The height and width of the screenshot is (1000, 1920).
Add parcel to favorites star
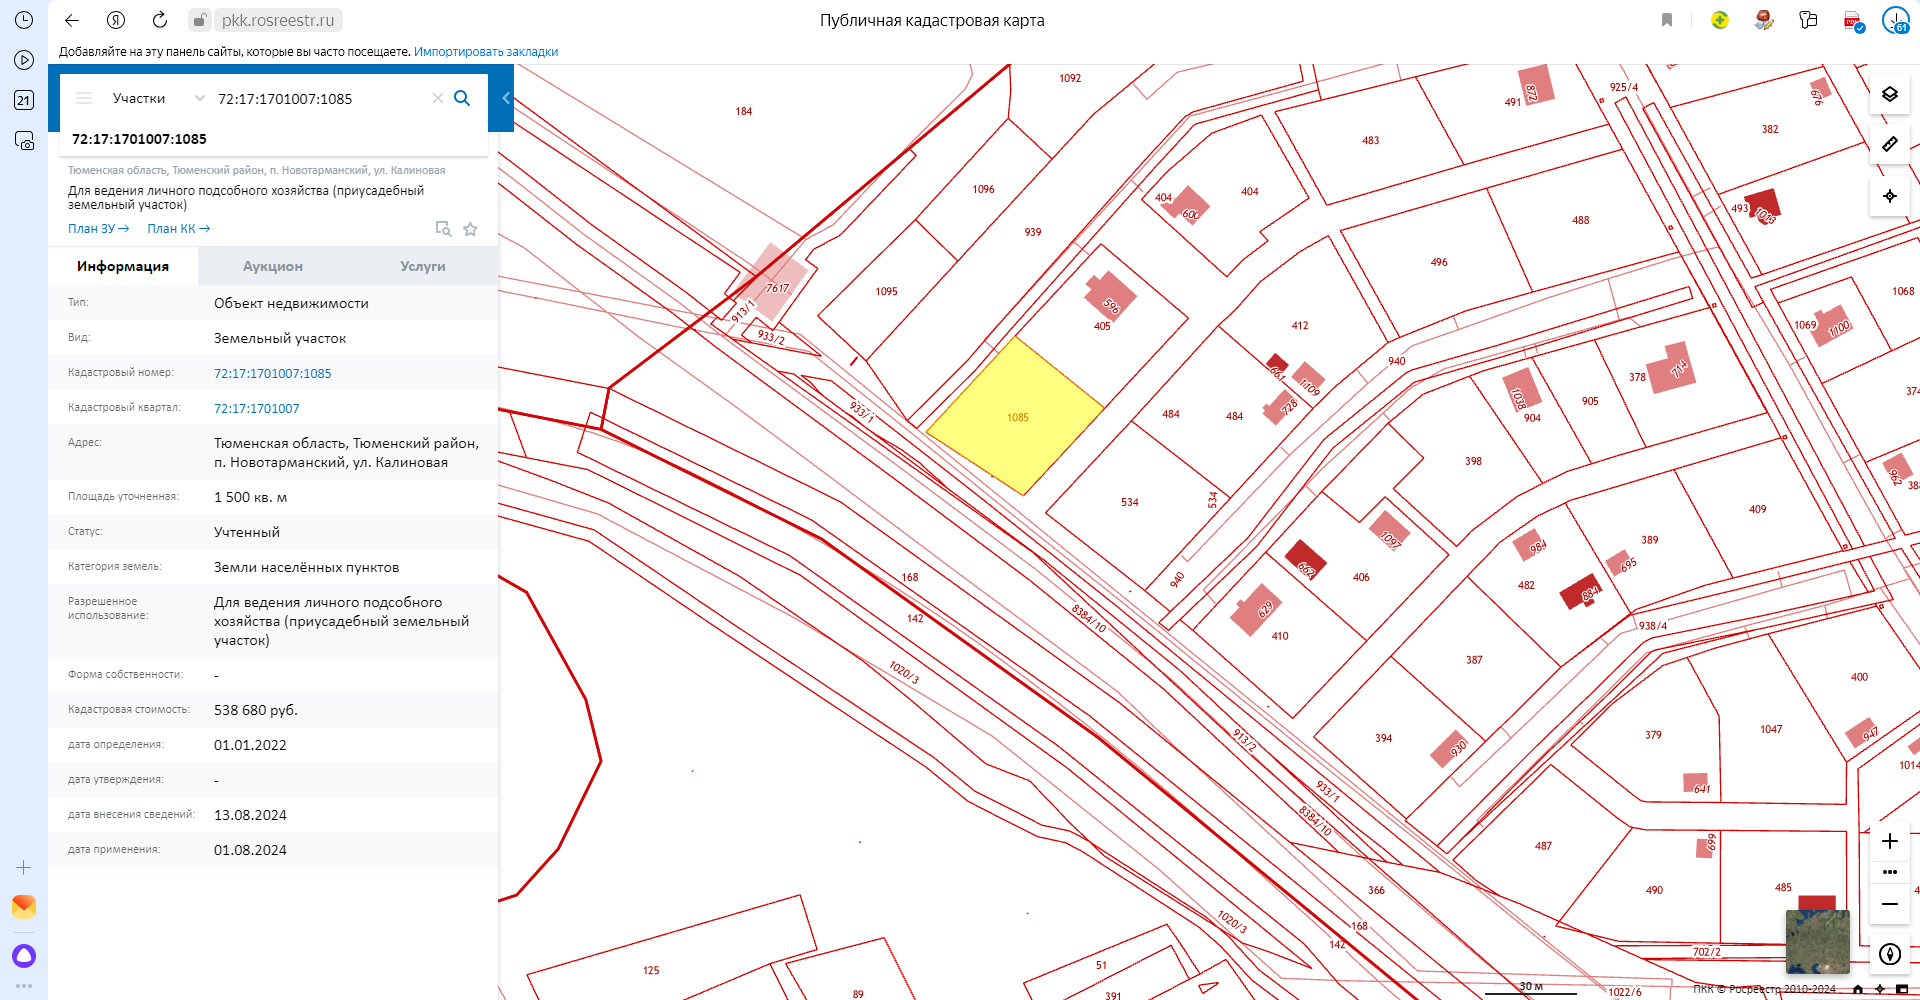470,229
